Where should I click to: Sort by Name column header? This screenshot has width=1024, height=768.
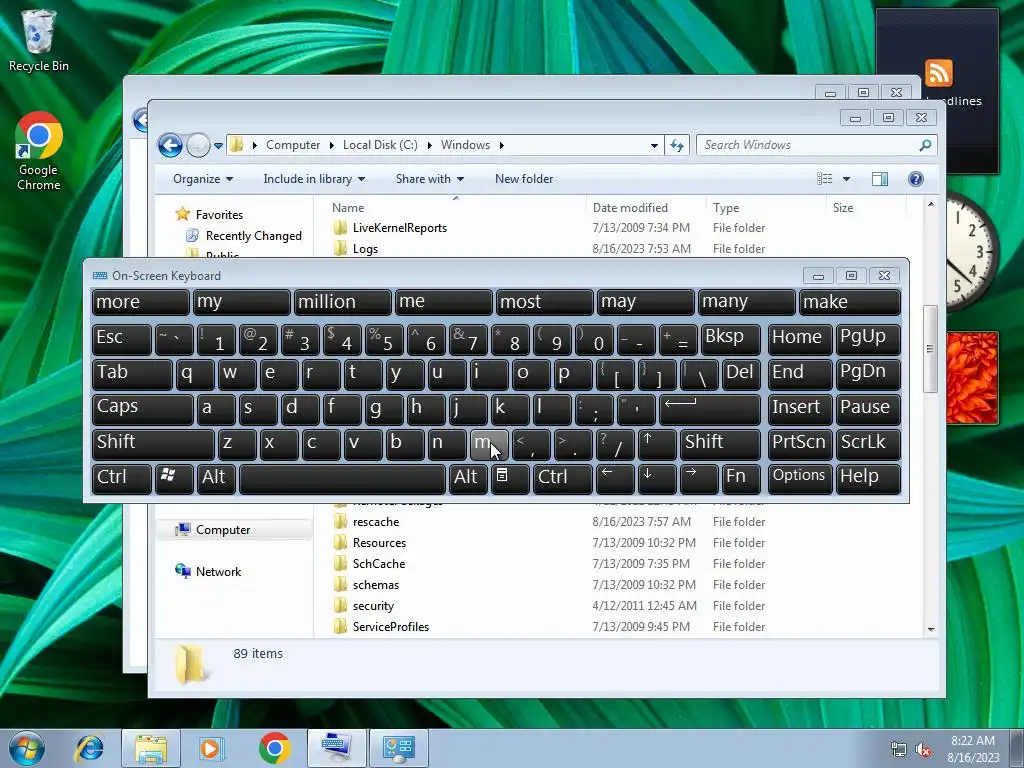[x=348, y=208]
